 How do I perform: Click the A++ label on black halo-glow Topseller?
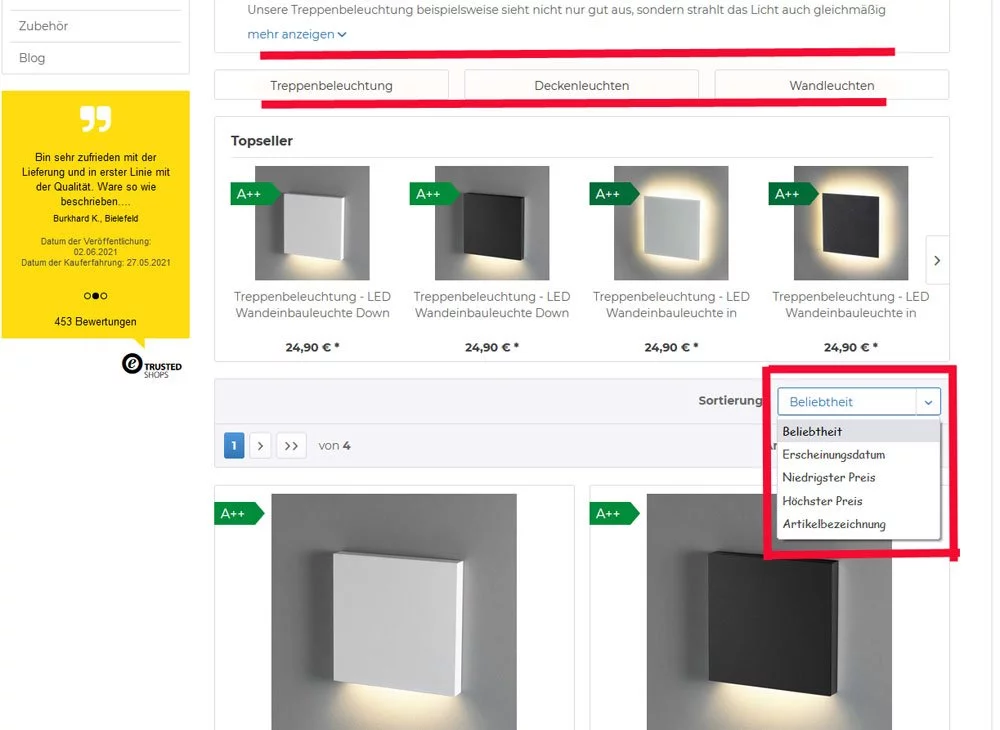[x=792, y=194]
